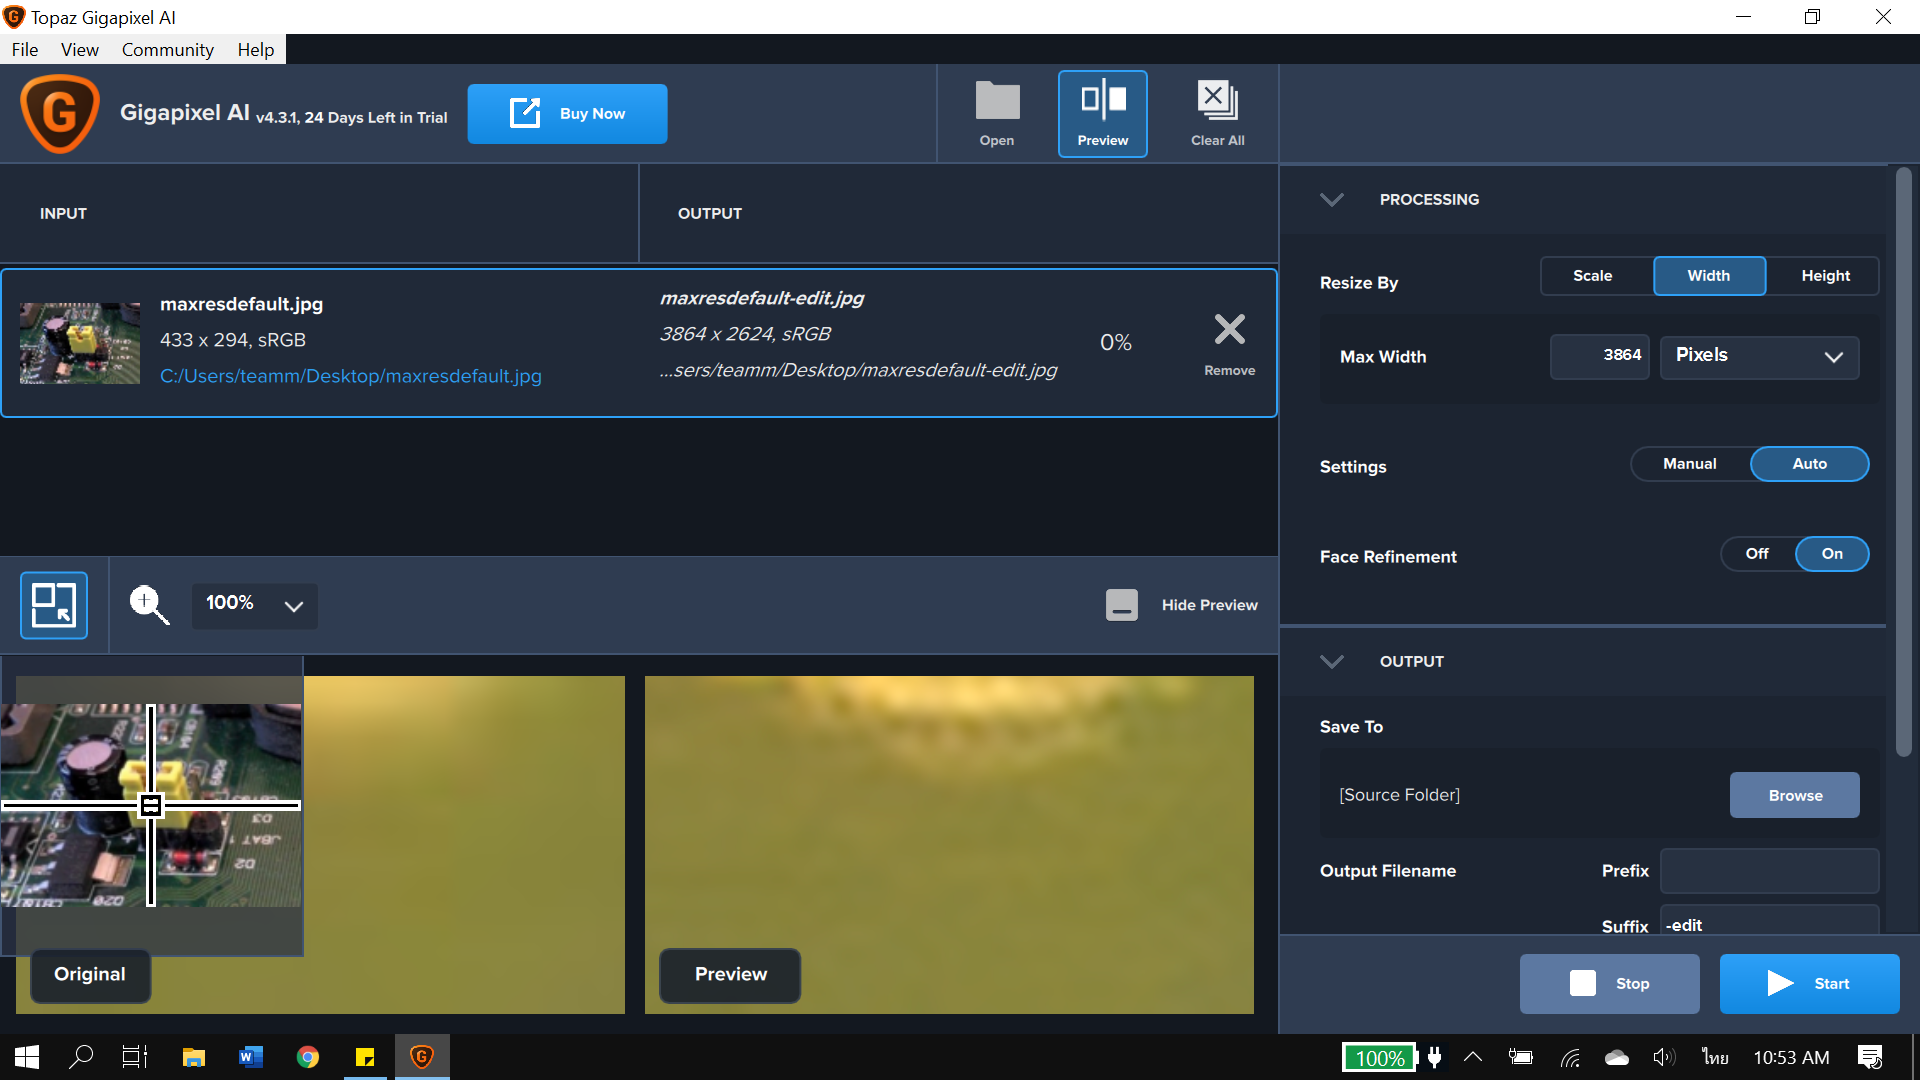The width and height of the screenshot is (1920, 1080).
Task: Open the Help menu
Action: [x=256, y=50]
